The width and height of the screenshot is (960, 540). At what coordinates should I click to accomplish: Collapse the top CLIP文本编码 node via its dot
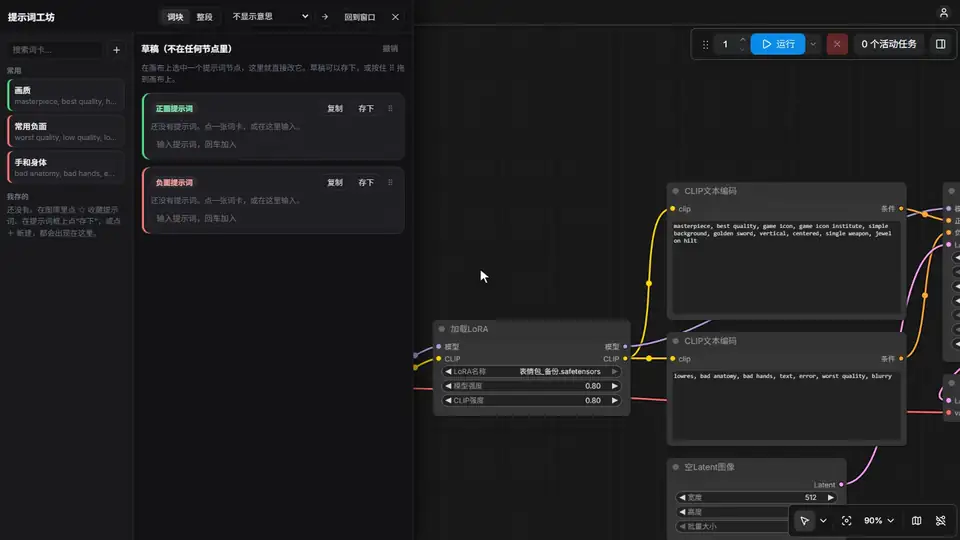676,191
